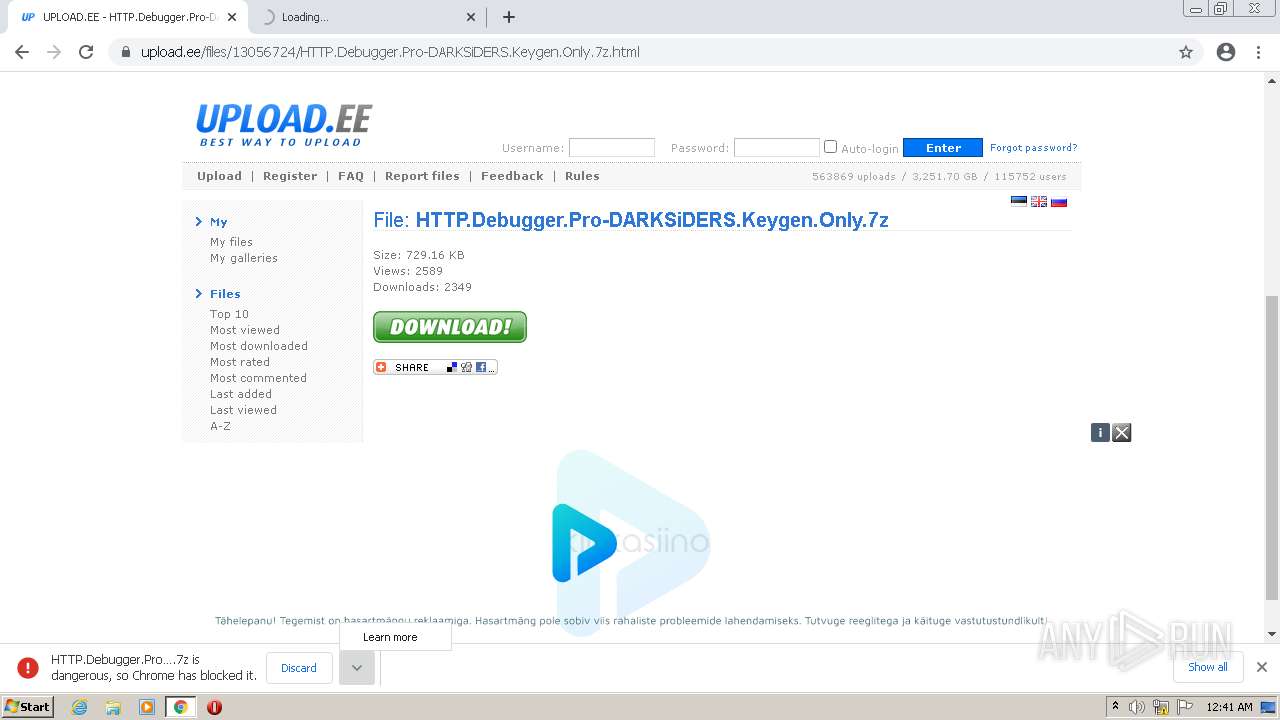Expand the My section arrow

click(199, 222)
